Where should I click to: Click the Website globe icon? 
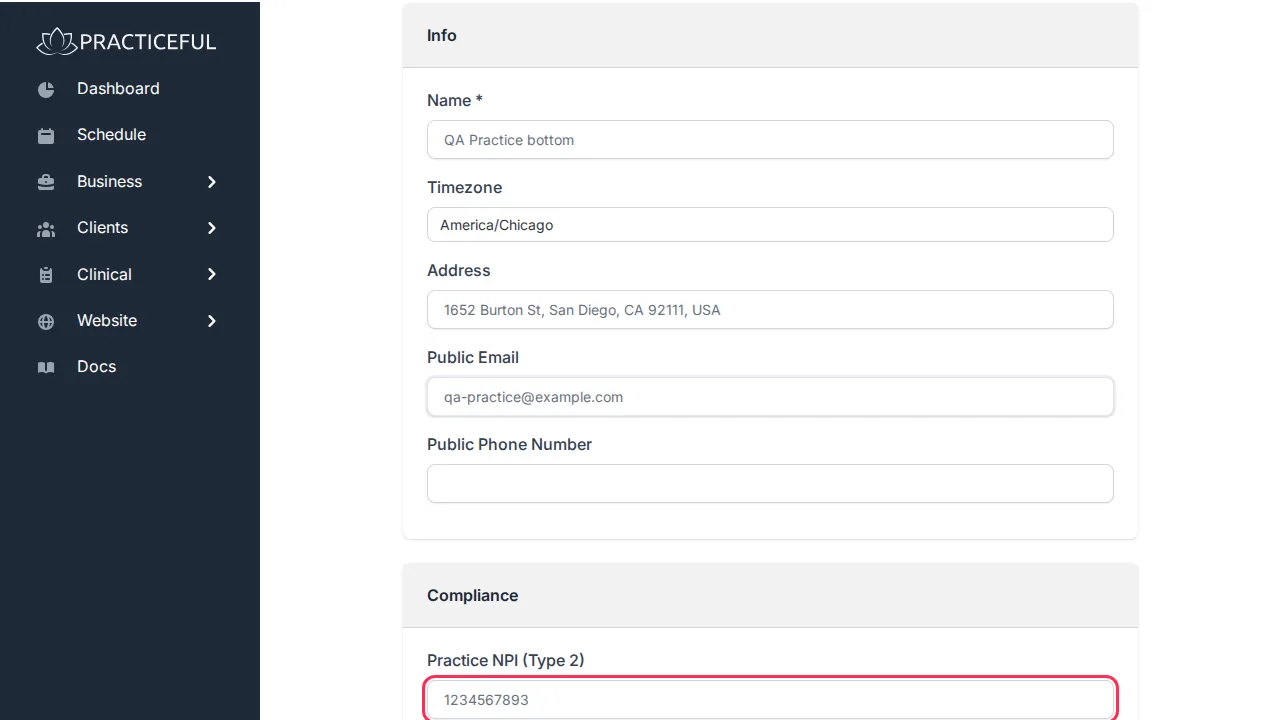pos(46,321)
